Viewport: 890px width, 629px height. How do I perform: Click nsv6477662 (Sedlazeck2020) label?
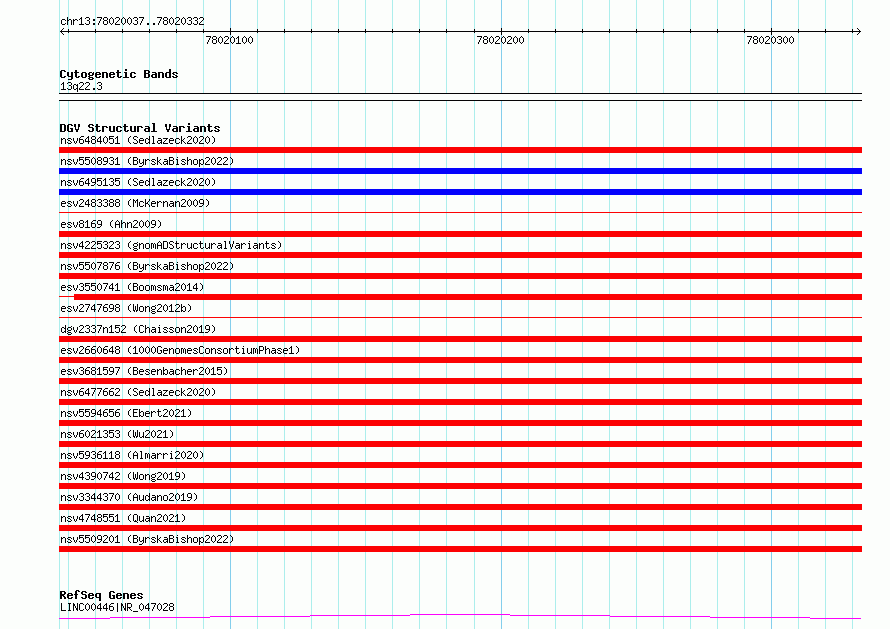138,392
